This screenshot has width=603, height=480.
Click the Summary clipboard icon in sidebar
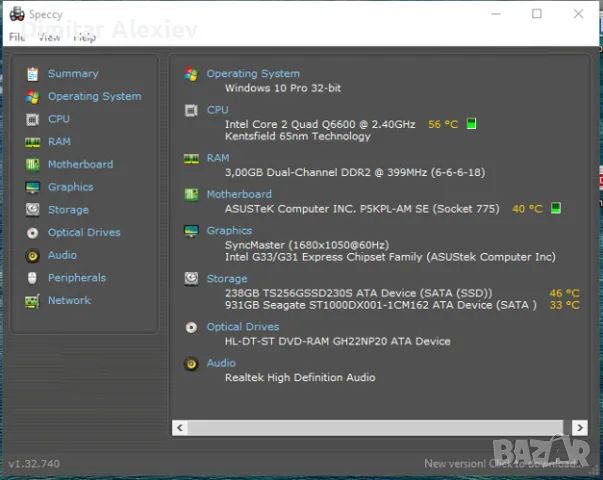coord(32,74)
